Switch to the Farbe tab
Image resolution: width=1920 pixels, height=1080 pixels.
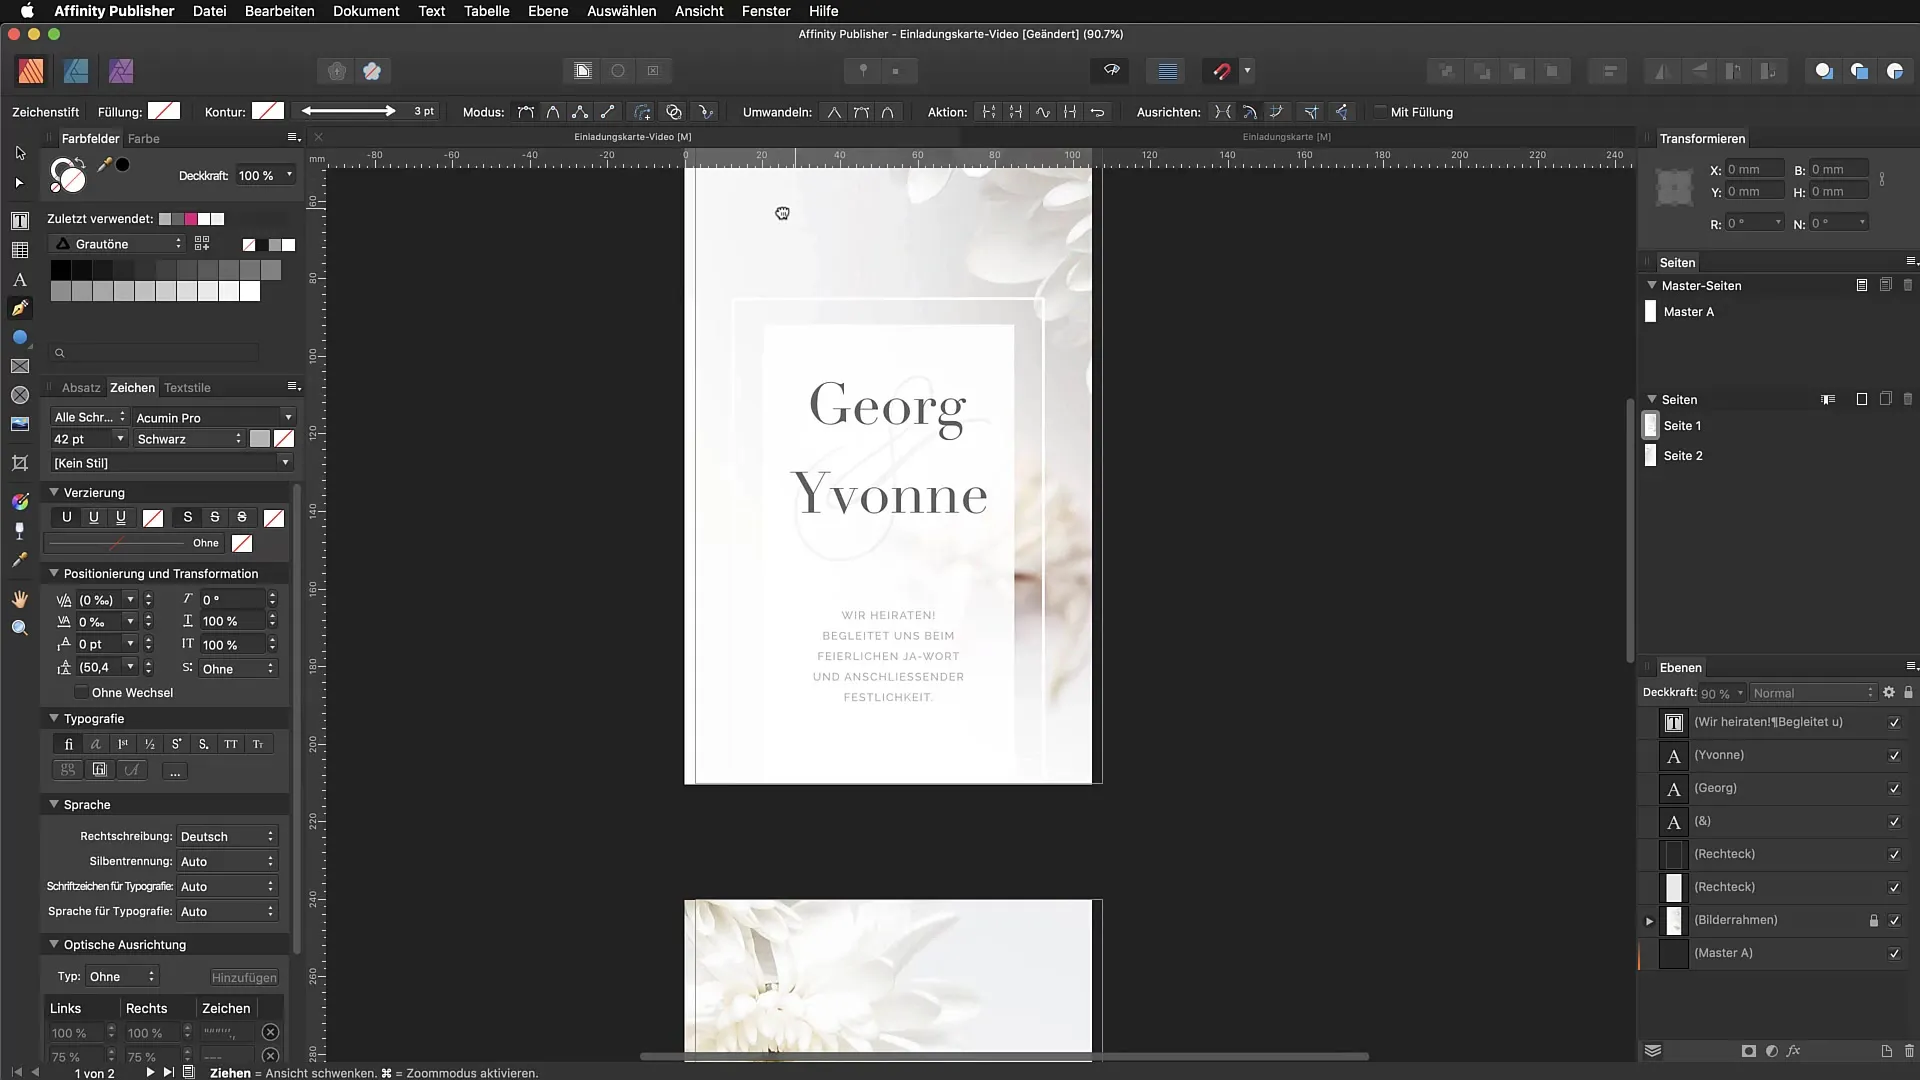pyautogui.click(x=144, y=138)
